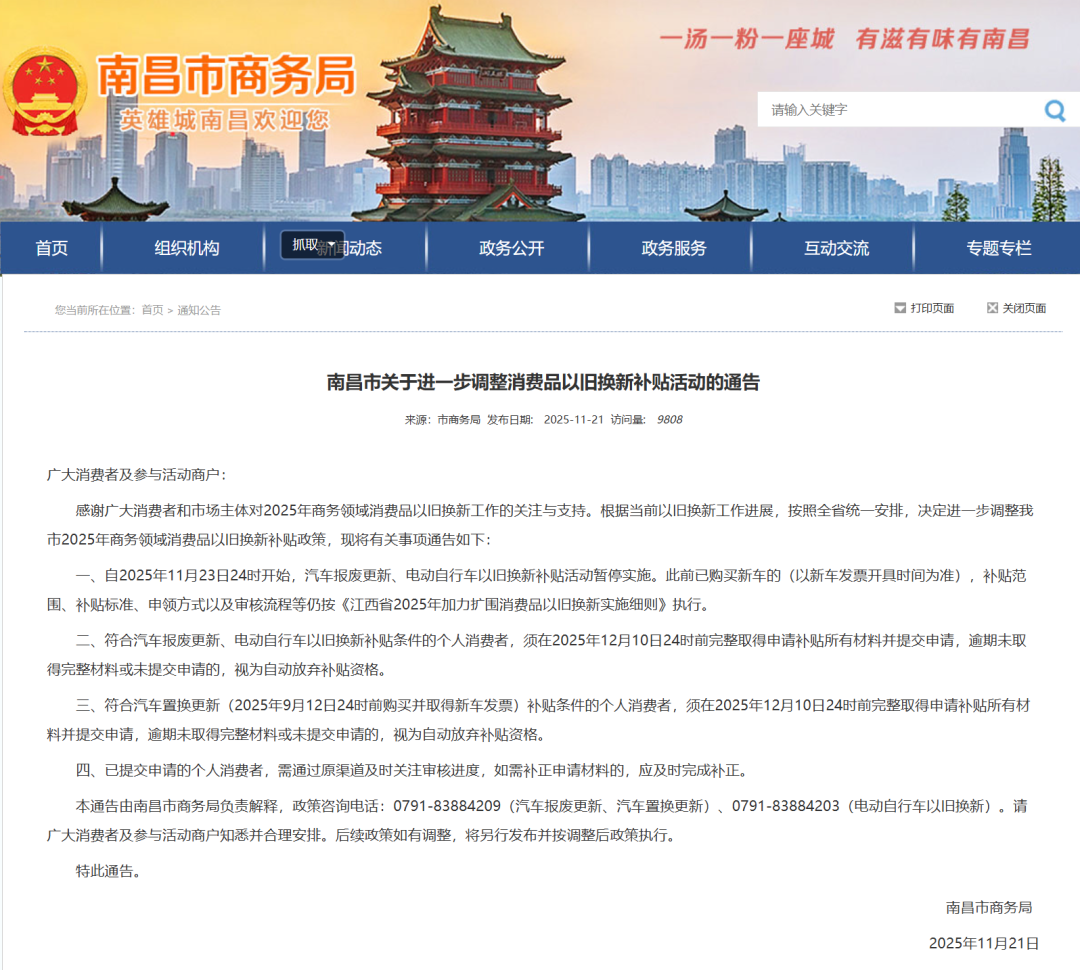
Task: Open the 组织机构 navigation item
Action: pyautogui.click(x=187, y=248)
